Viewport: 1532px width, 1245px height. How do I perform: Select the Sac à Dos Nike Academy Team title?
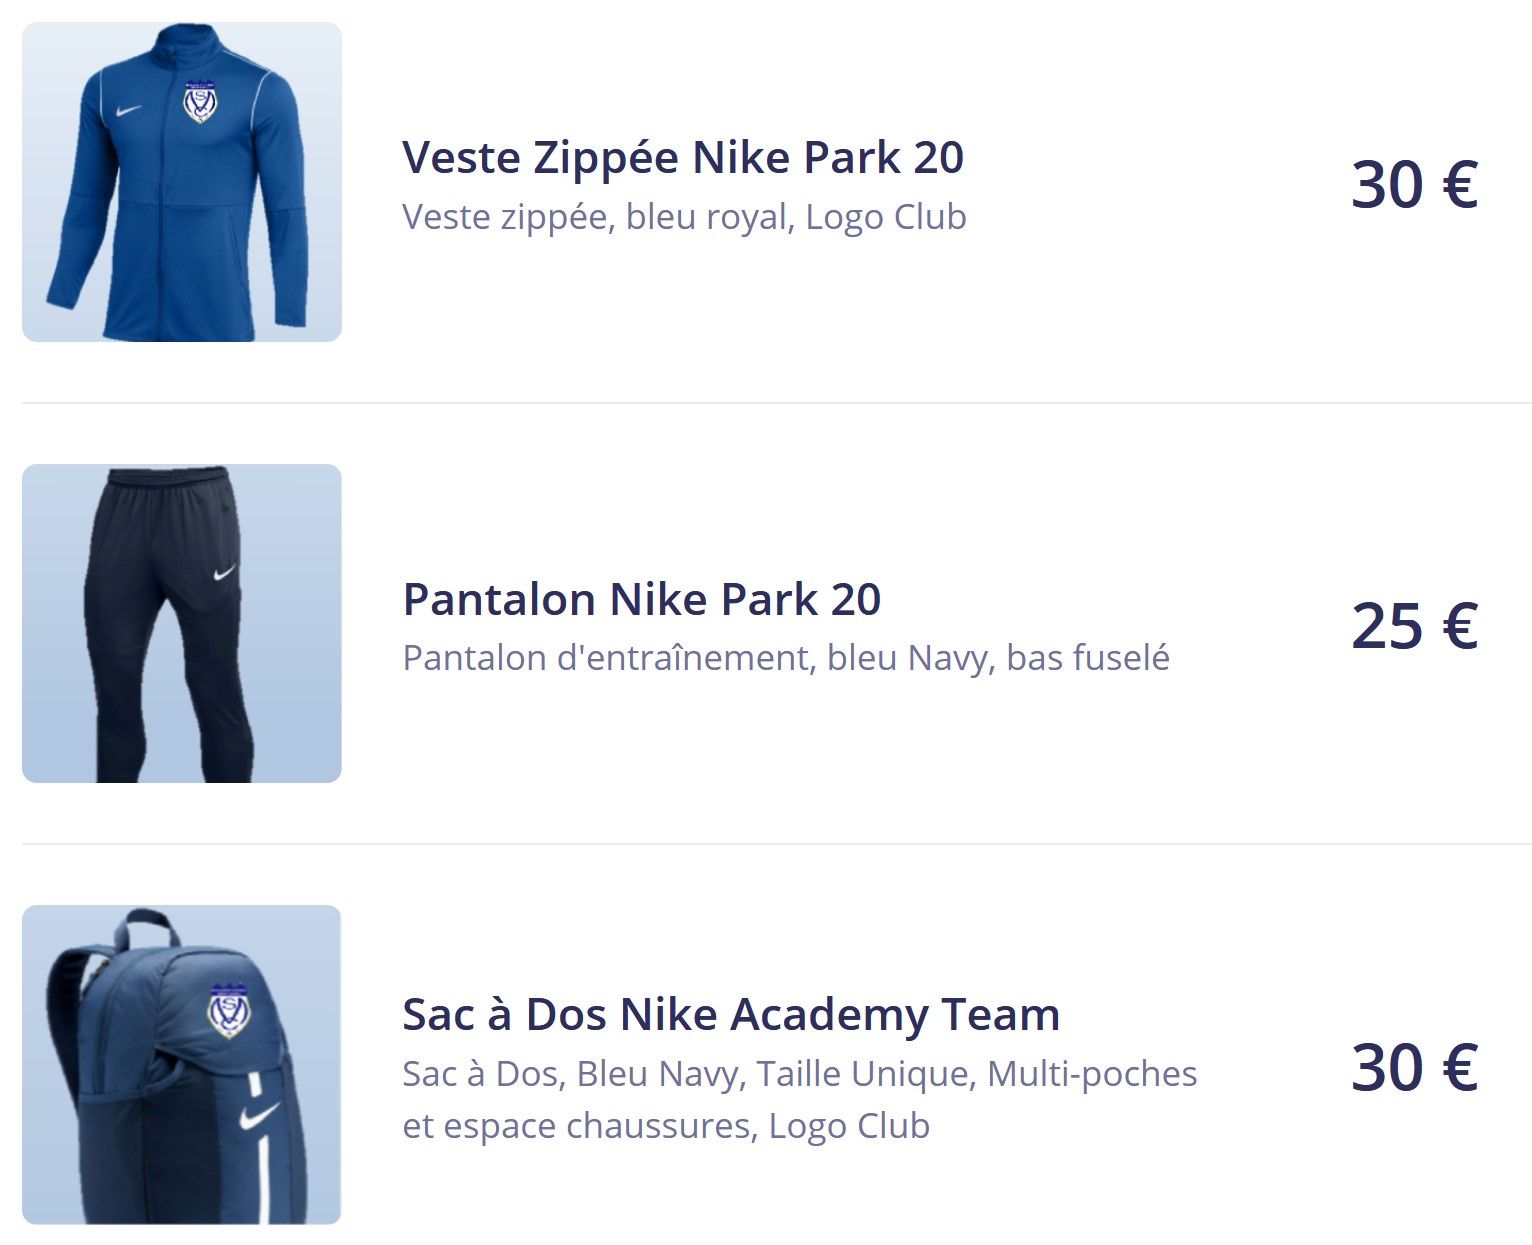(731, 1014)
